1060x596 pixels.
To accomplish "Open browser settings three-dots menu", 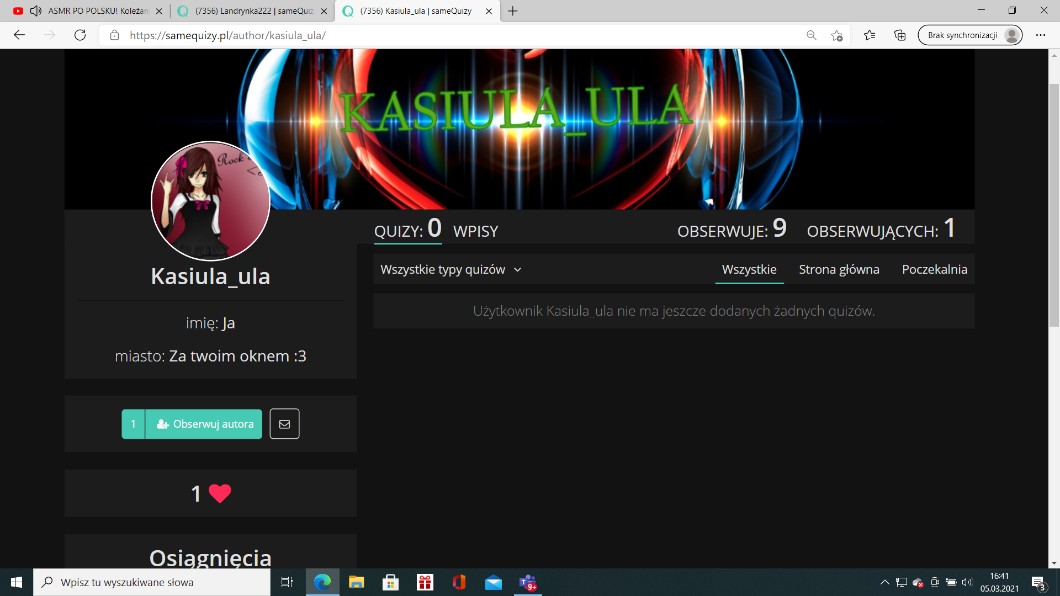I will pos(1040,35).
